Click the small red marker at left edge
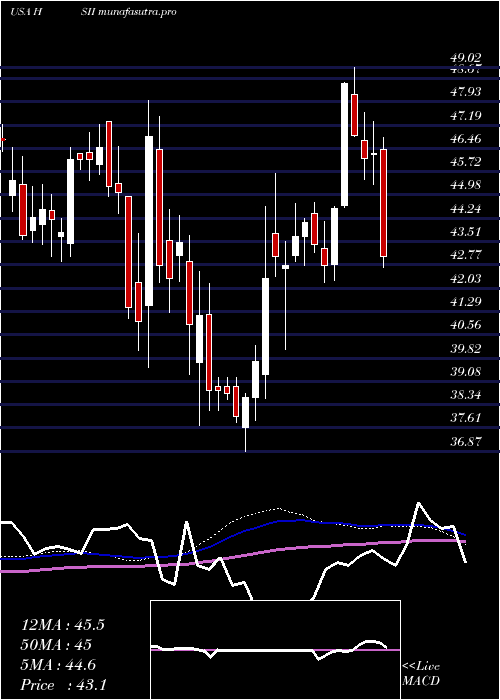 point(3,140)
